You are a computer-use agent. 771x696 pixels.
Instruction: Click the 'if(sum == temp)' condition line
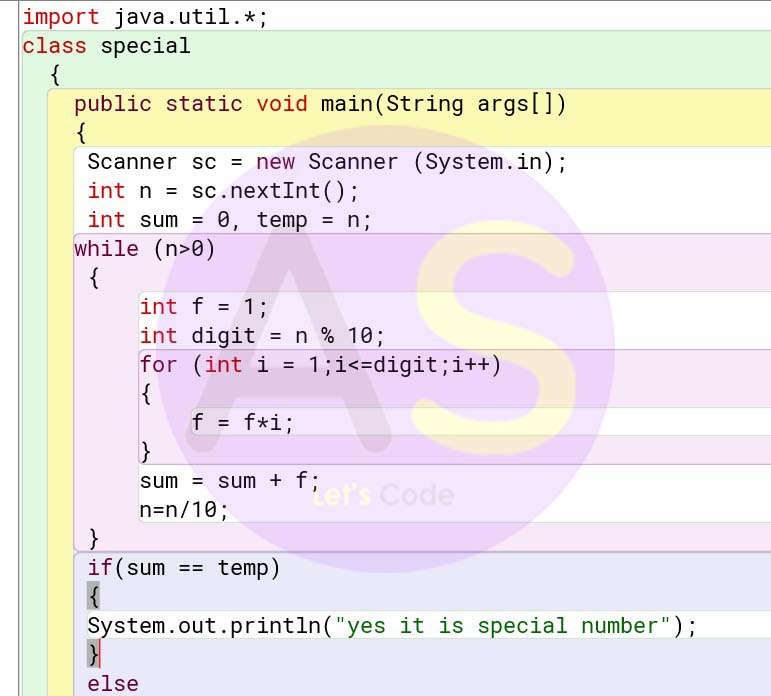184,568
